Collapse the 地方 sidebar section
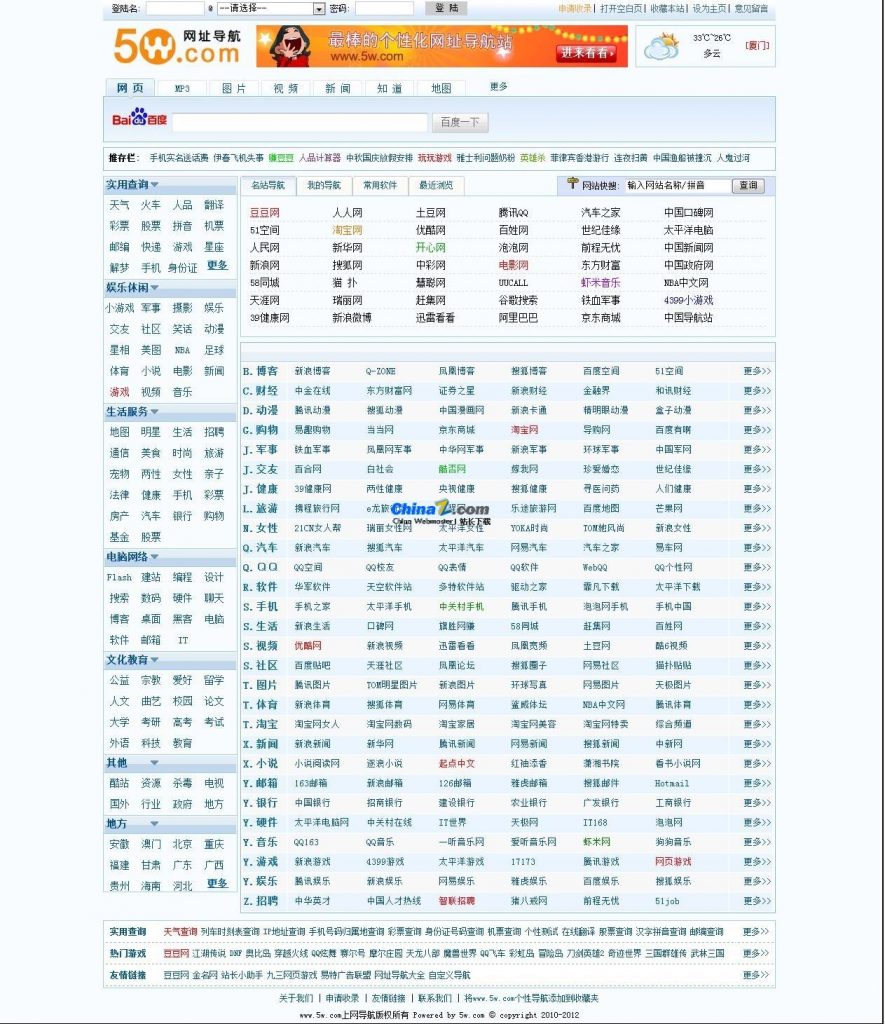The width and height of the screenshot is (885, 1024). (154, 824)
